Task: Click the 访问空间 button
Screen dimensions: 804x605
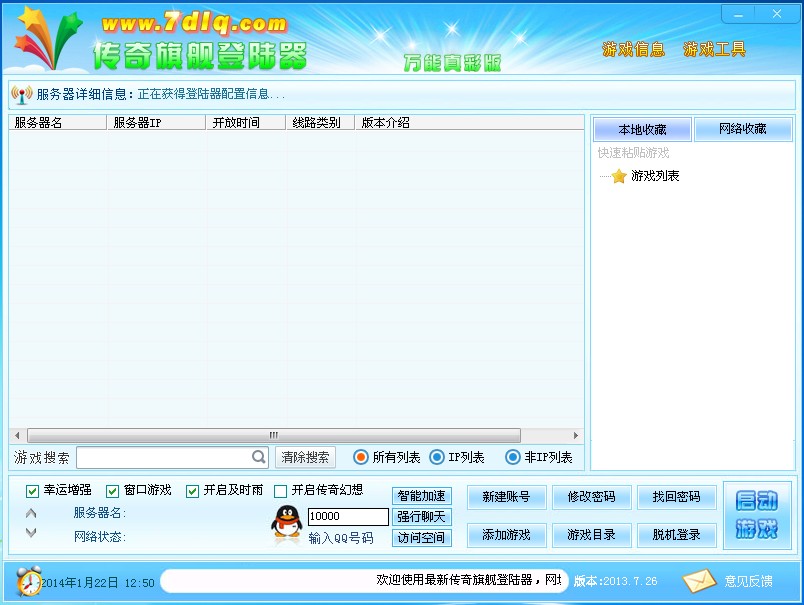Action: 421,537
